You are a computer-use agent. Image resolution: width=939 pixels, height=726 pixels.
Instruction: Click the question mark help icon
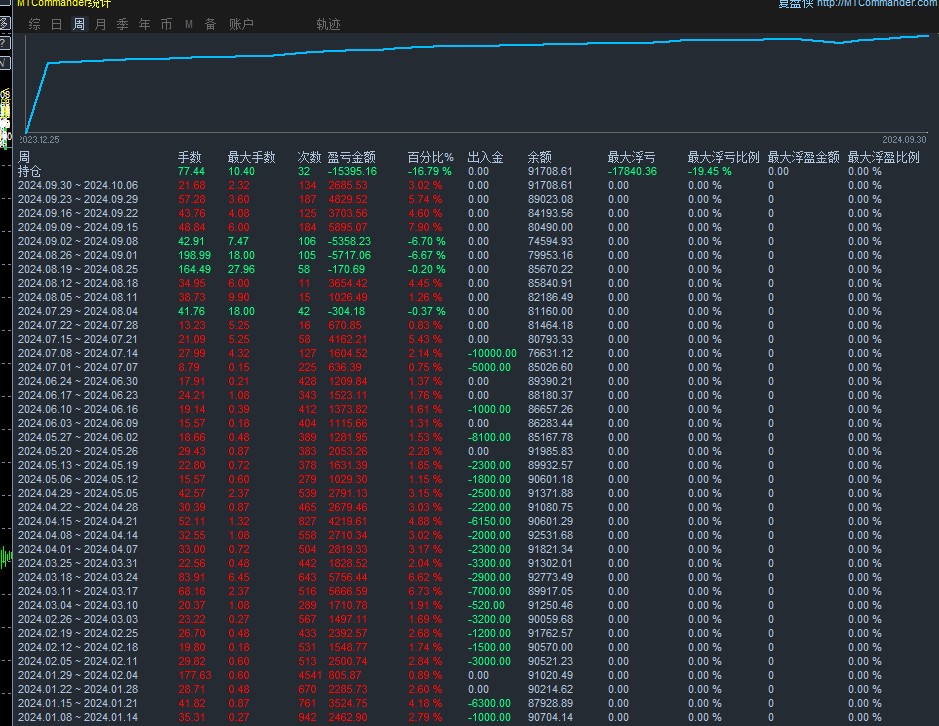(x=4, y=44)
